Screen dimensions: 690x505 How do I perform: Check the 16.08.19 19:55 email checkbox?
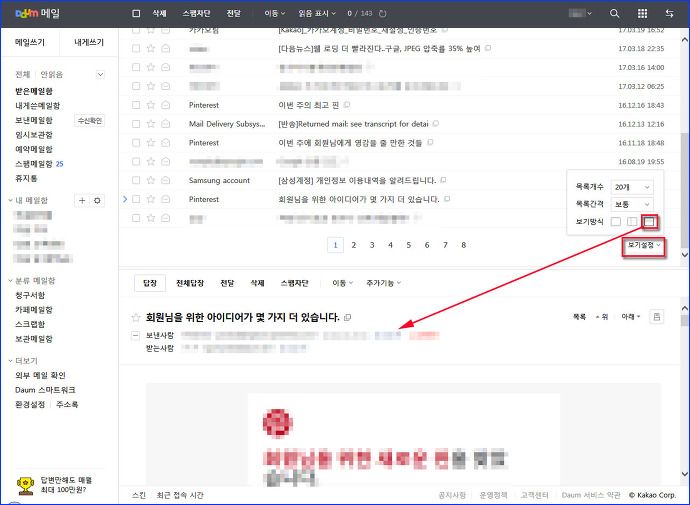point(136,162)
